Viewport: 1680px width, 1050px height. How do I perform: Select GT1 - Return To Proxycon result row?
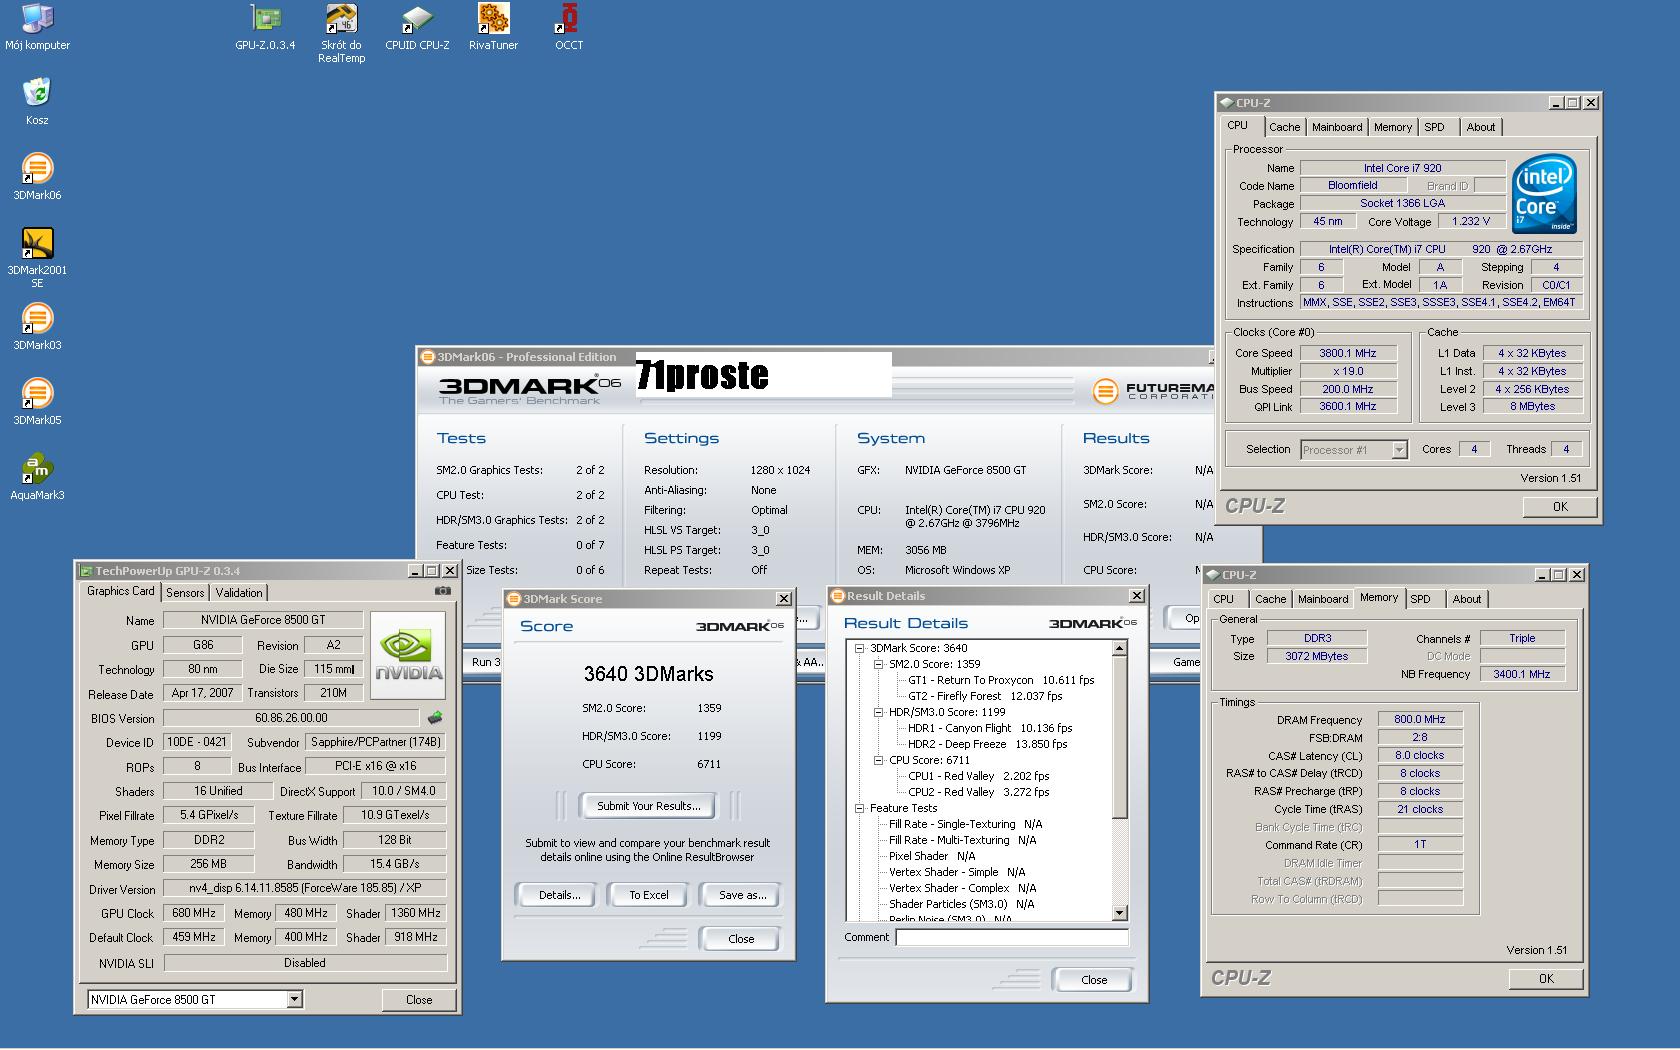coord(1001,680)
